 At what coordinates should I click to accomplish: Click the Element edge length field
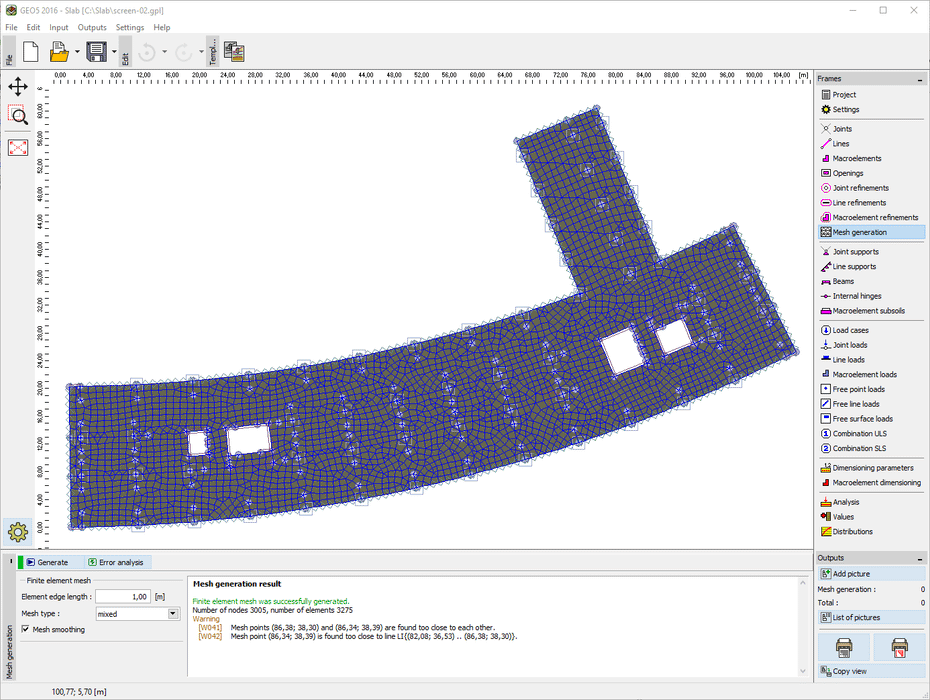pos(123,597)
